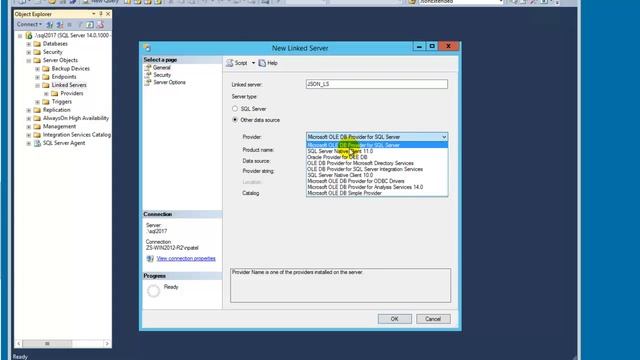Screen dimensions: 640x360
Task: Click the Disconnect icon in Object Explorer toolbar
Action: [60, 24]
